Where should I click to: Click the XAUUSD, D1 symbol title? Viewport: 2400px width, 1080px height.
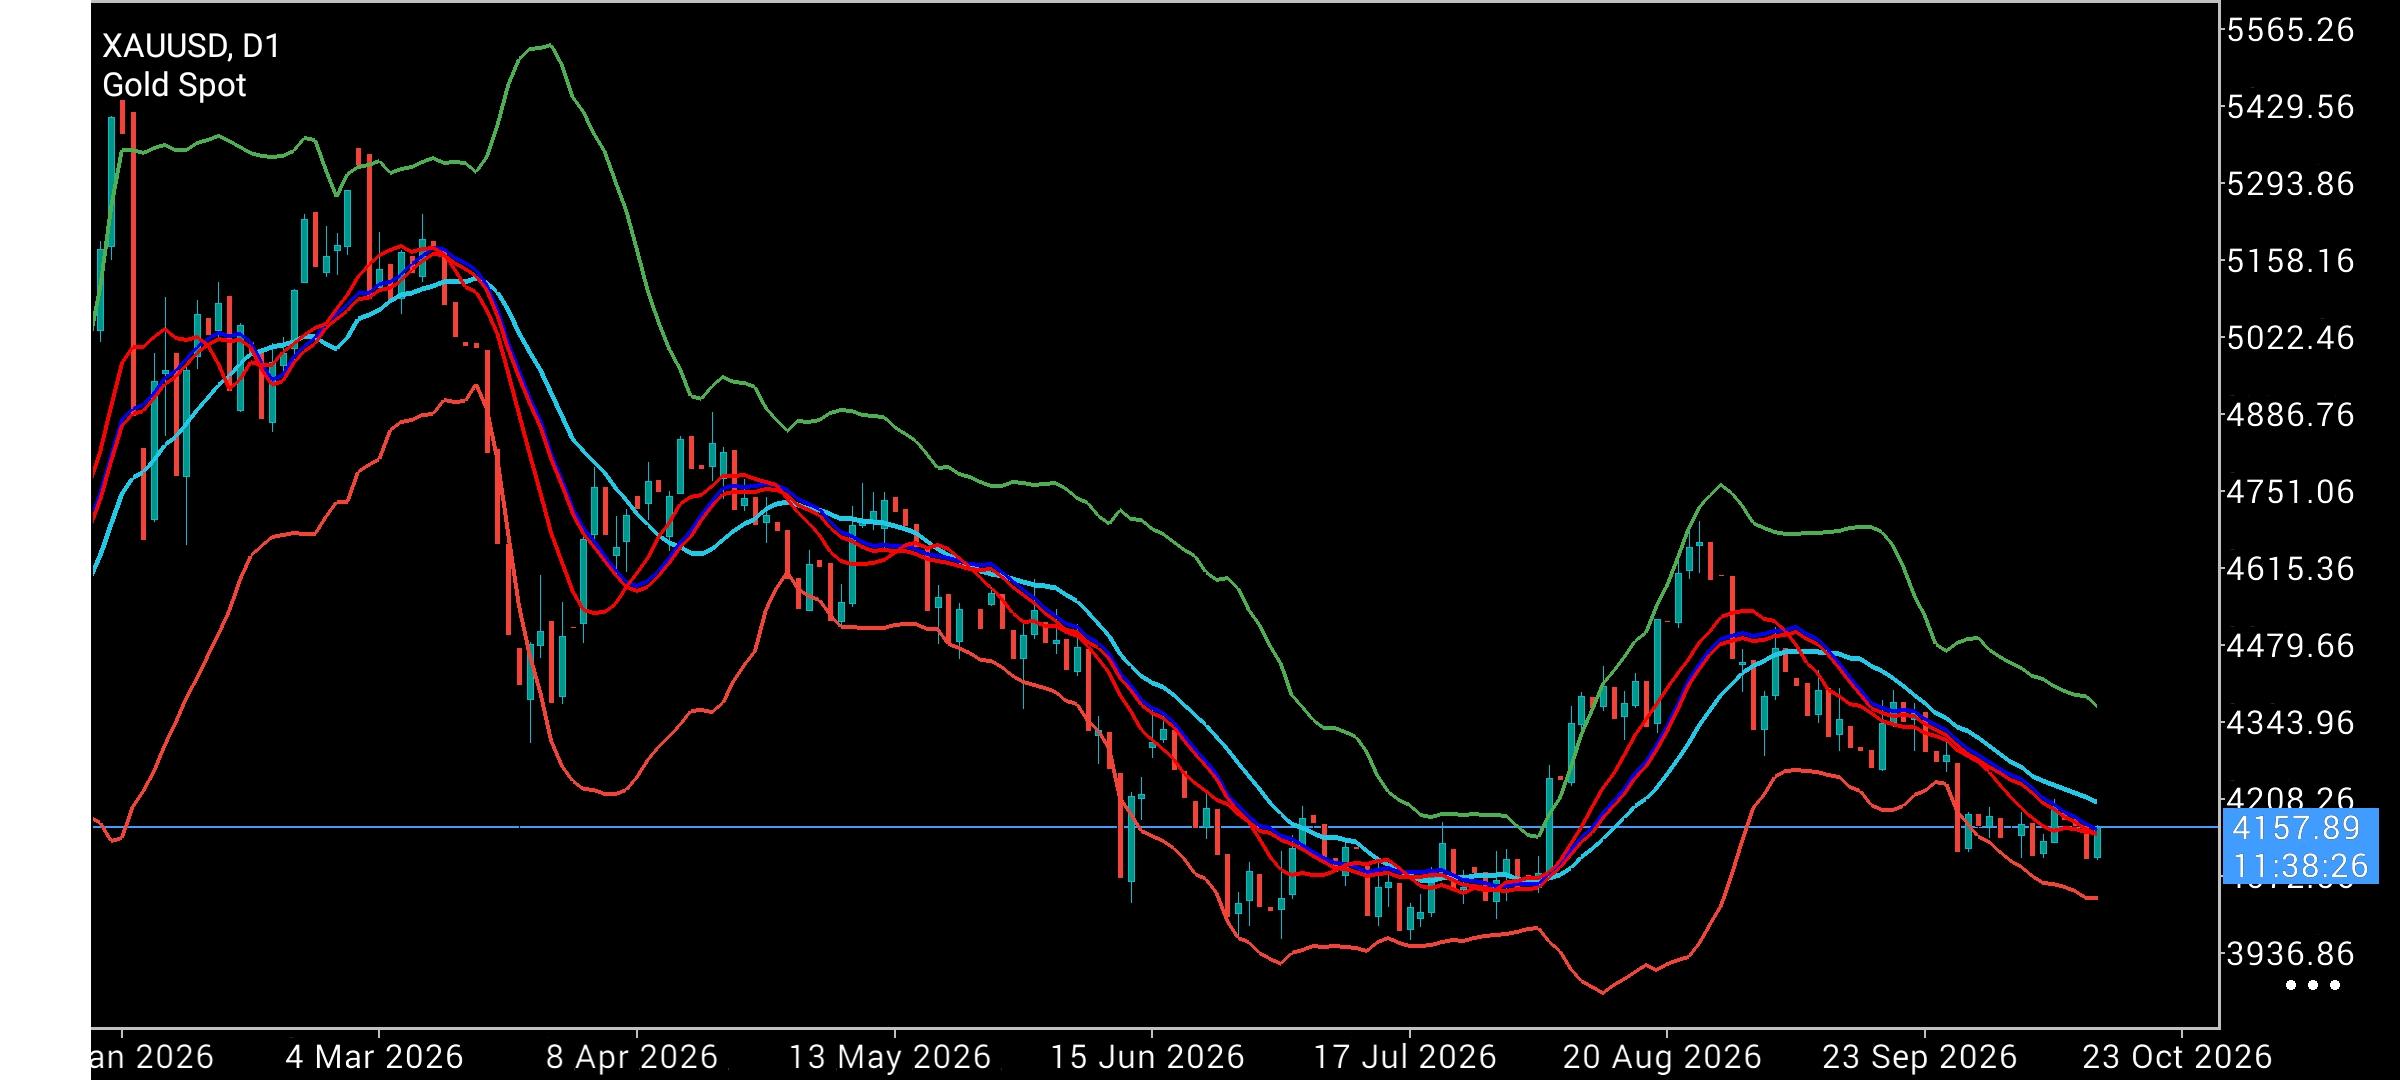(x=191, y=46)
